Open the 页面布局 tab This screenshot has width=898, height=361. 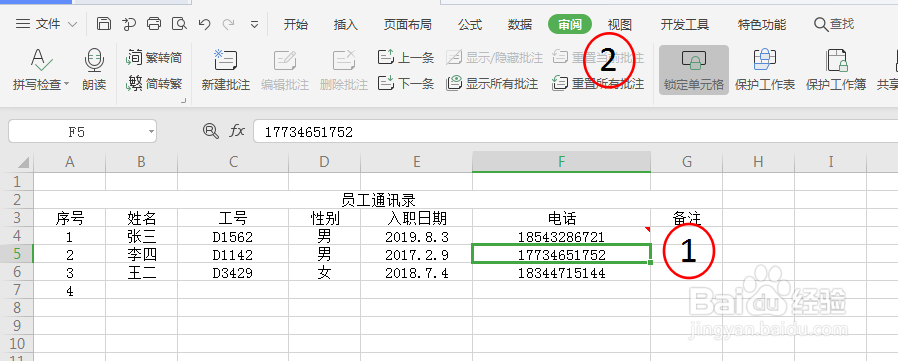[x=407, y=25]
